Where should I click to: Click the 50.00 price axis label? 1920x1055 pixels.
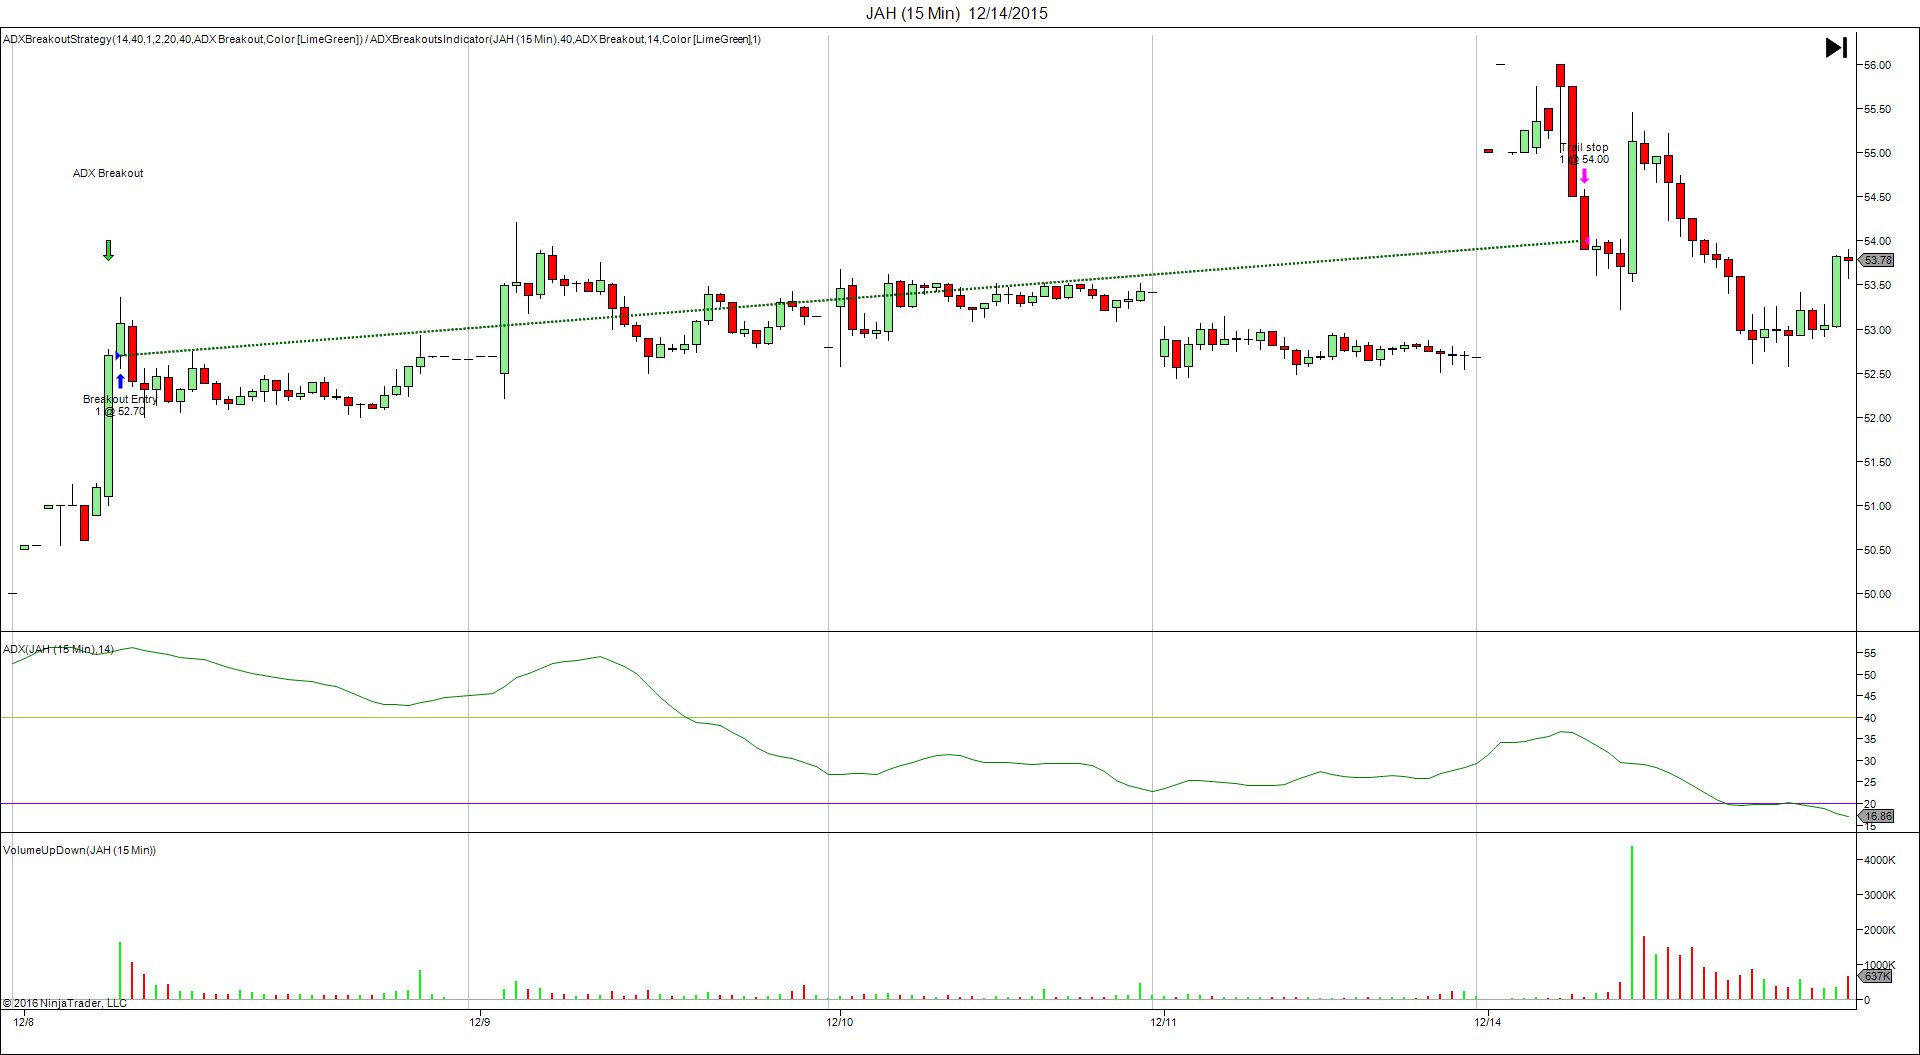point(1877,594)
